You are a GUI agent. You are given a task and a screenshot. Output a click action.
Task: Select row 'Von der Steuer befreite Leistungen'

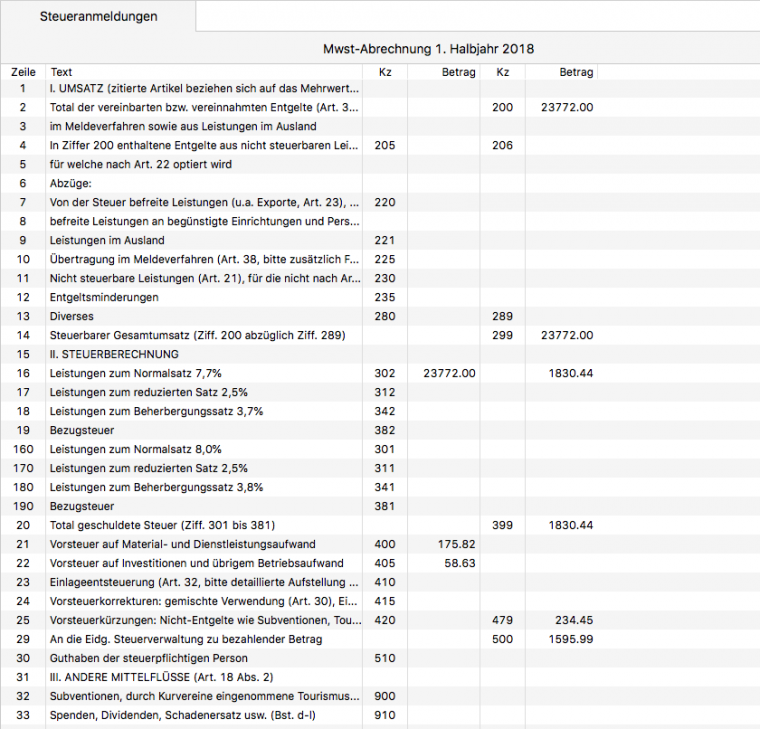tap(380, 203)
